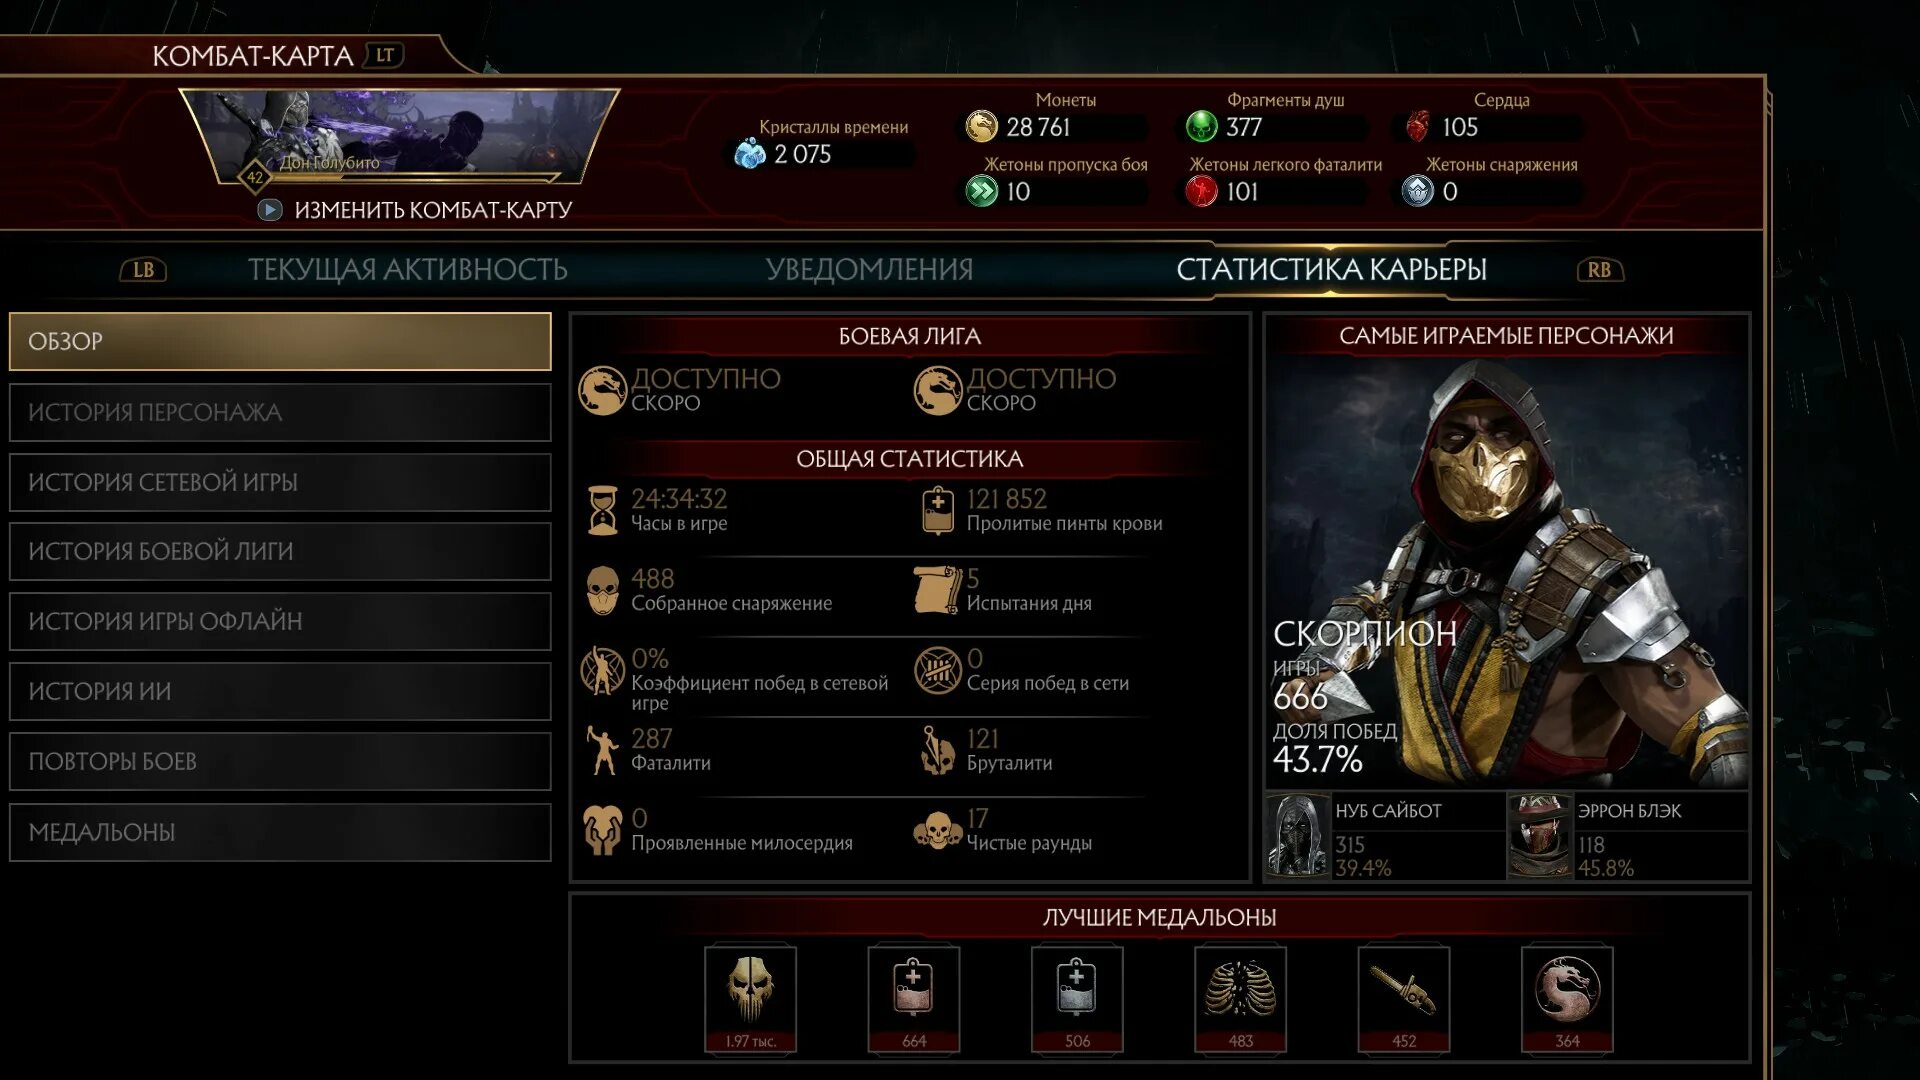This screenshot has height=1080, width=1920.
Task: Click the skip fight tokens icon
Action: (982, 191)
